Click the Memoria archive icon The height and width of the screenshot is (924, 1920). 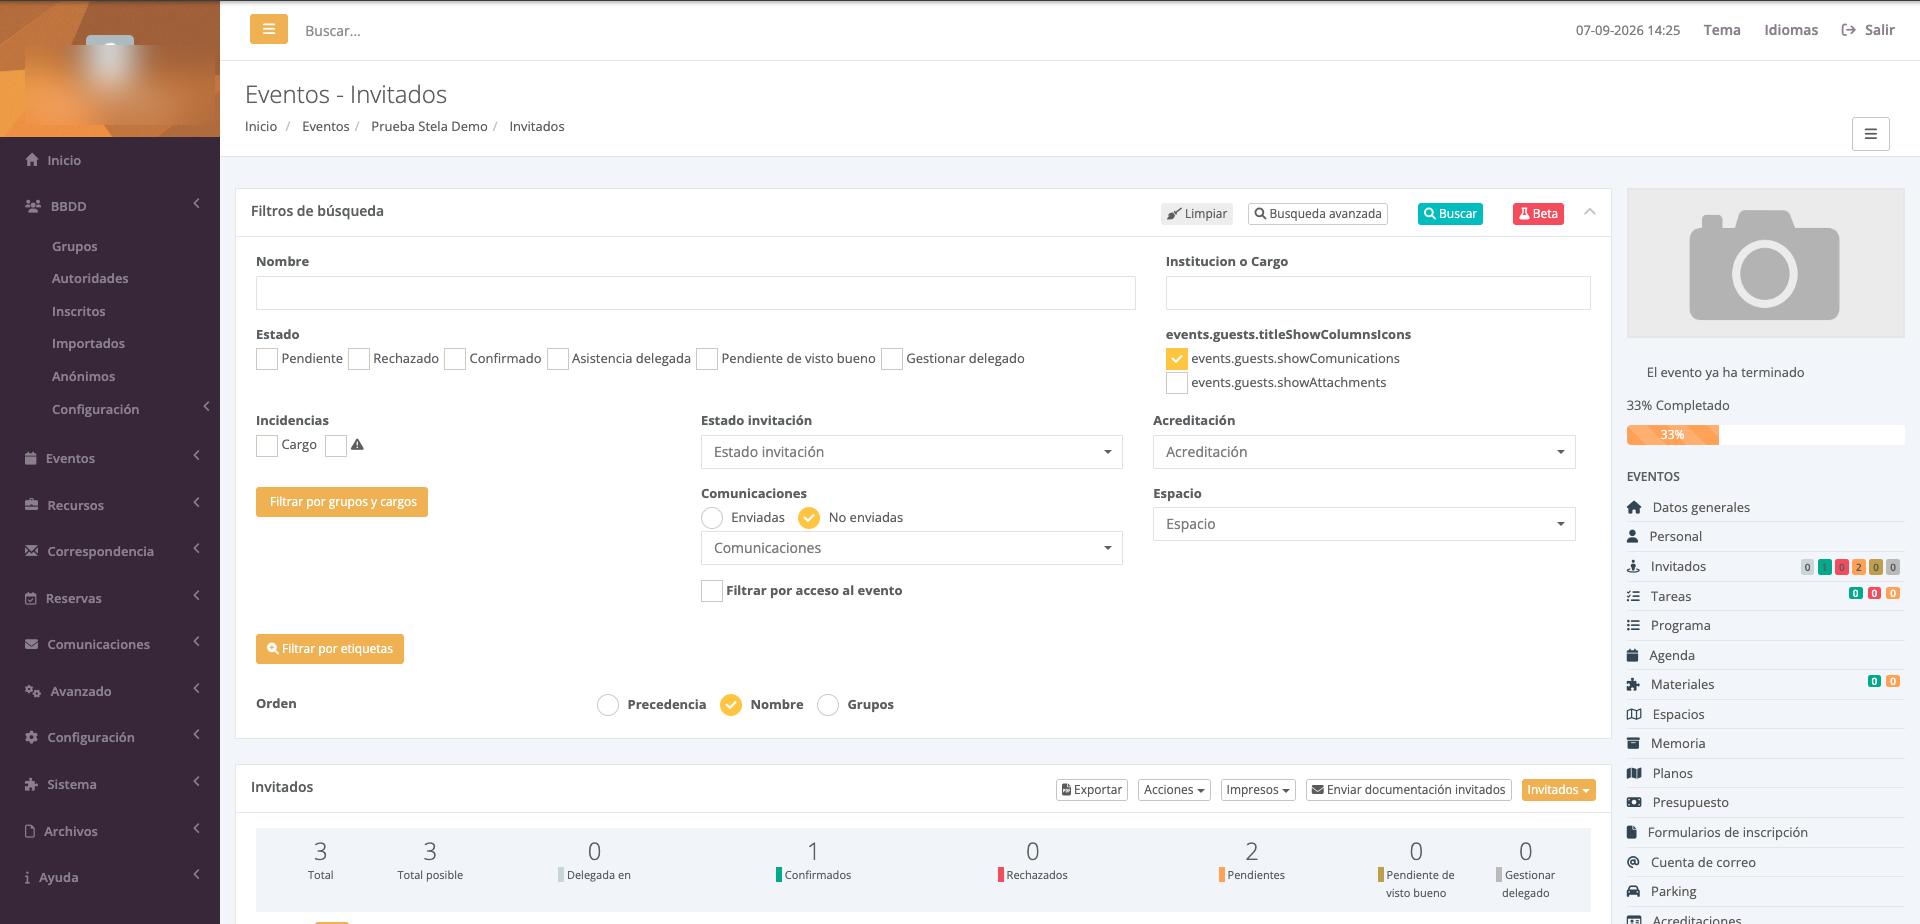(x=1633, y=743)
